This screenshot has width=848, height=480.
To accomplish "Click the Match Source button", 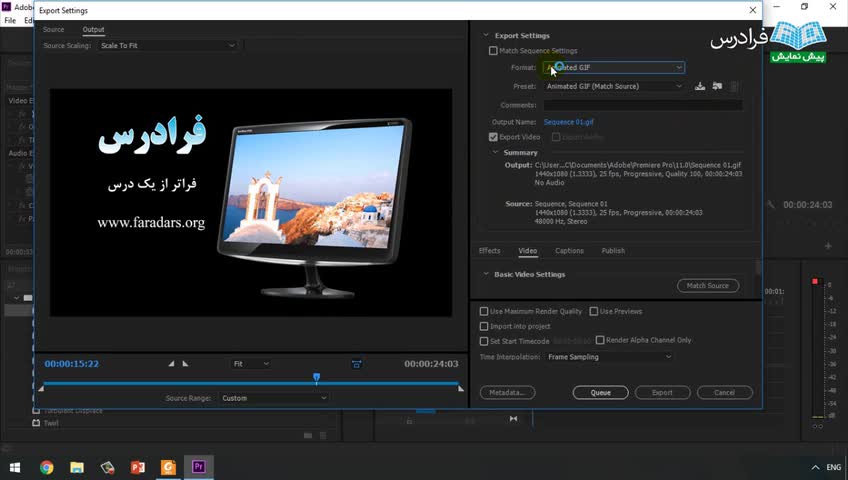I will tap(708, 285).
